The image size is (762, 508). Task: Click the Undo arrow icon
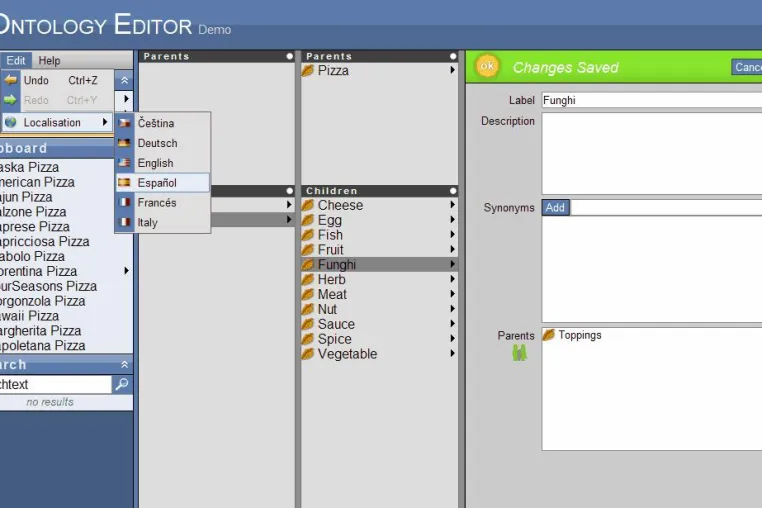(11, 80)
